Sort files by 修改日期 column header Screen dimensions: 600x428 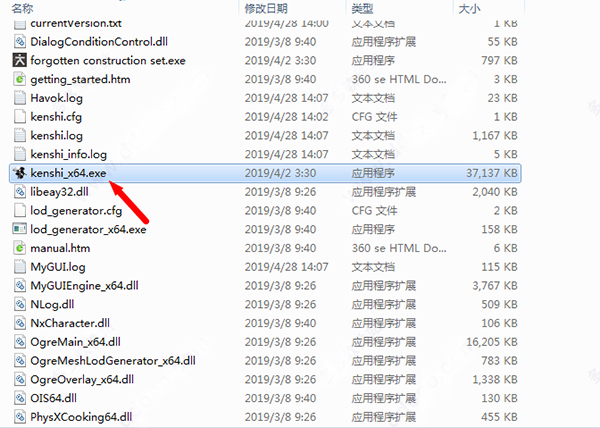point(266,8)
